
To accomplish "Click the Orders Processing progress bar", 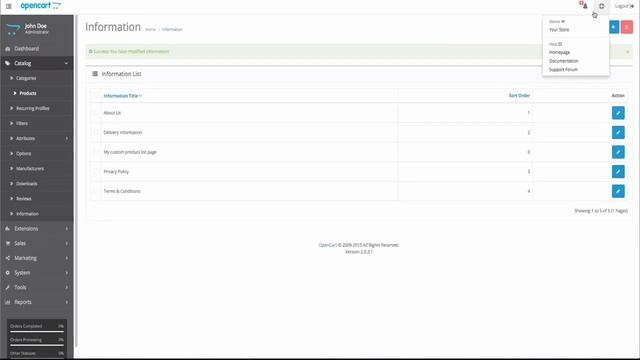I will (37, 345).
